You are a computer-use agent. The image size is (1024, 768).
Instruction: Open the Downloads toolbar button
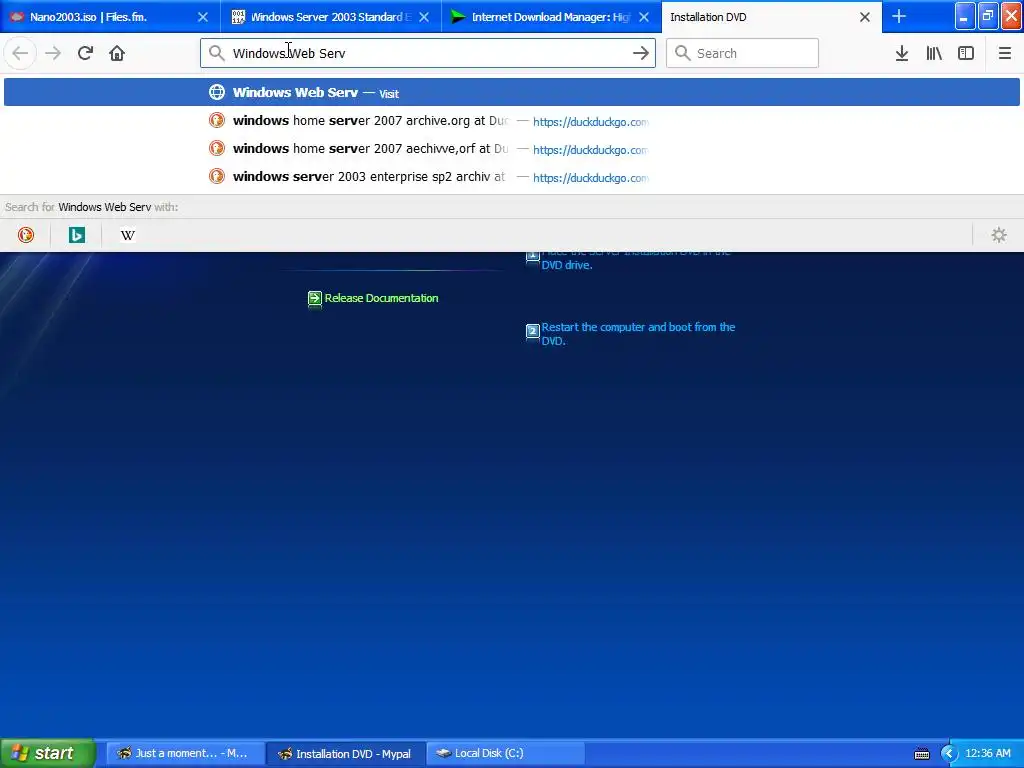[x=902, y=53]
